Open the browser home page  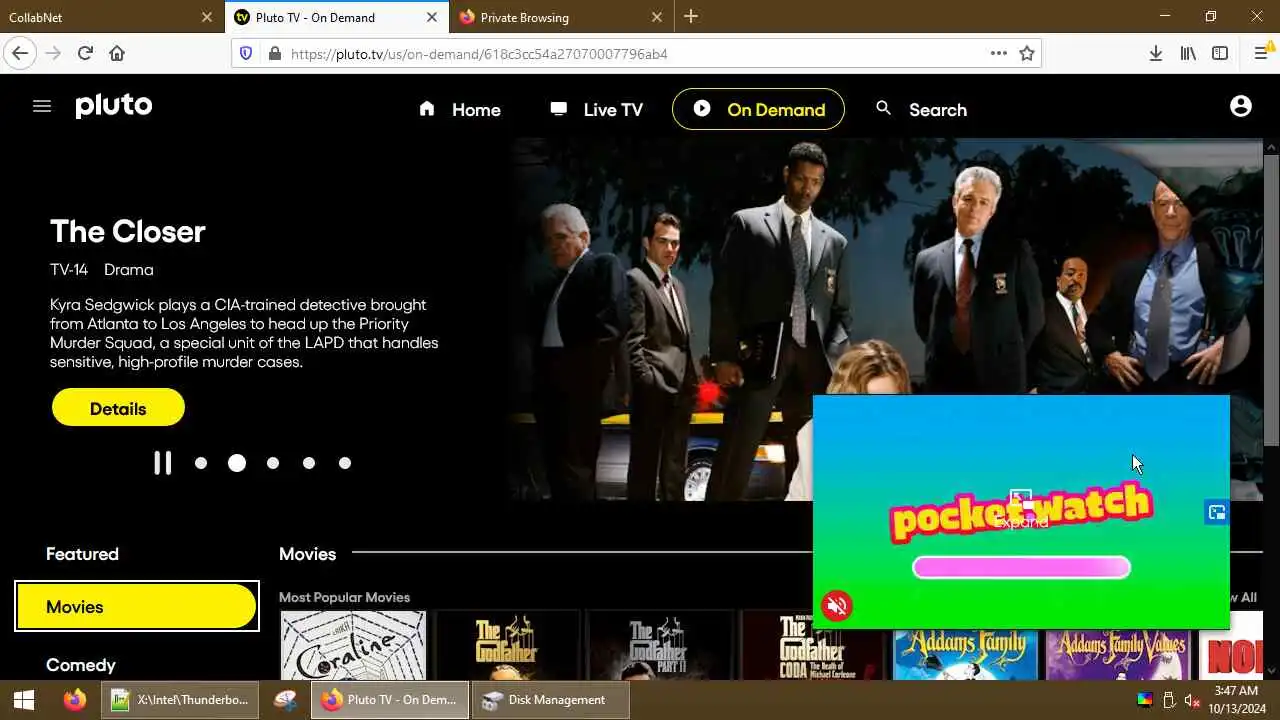(117, 53)
